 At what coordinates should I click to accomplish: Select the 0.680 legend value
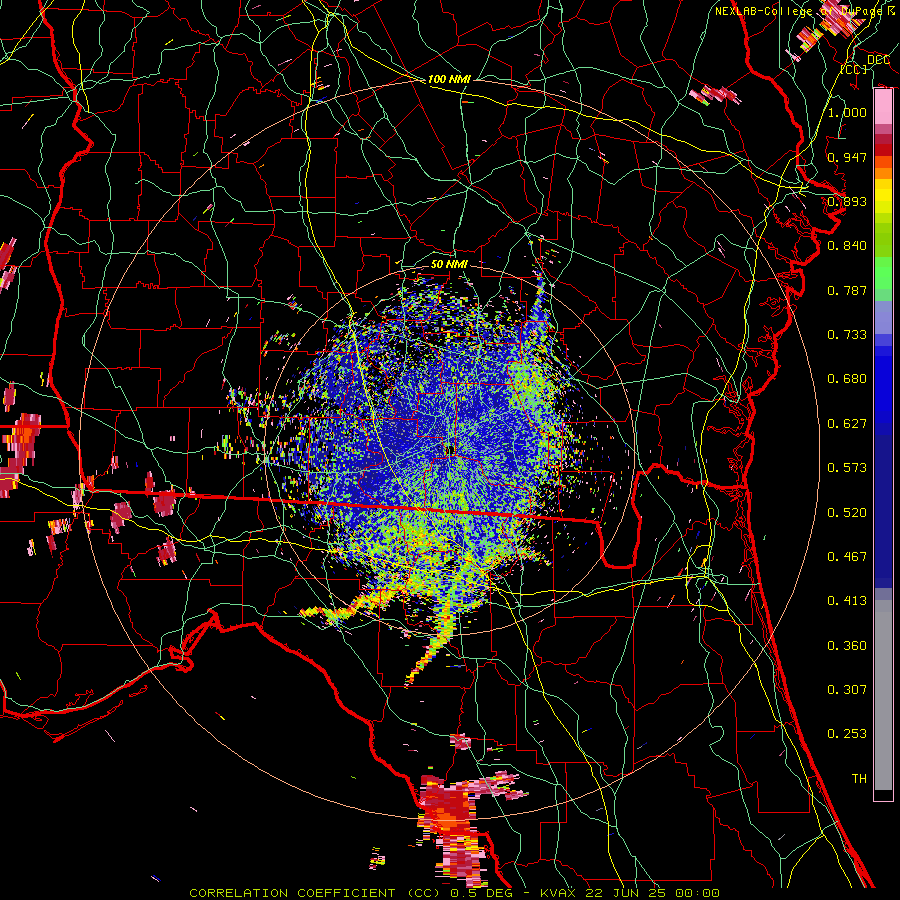(x=847, y=378)
